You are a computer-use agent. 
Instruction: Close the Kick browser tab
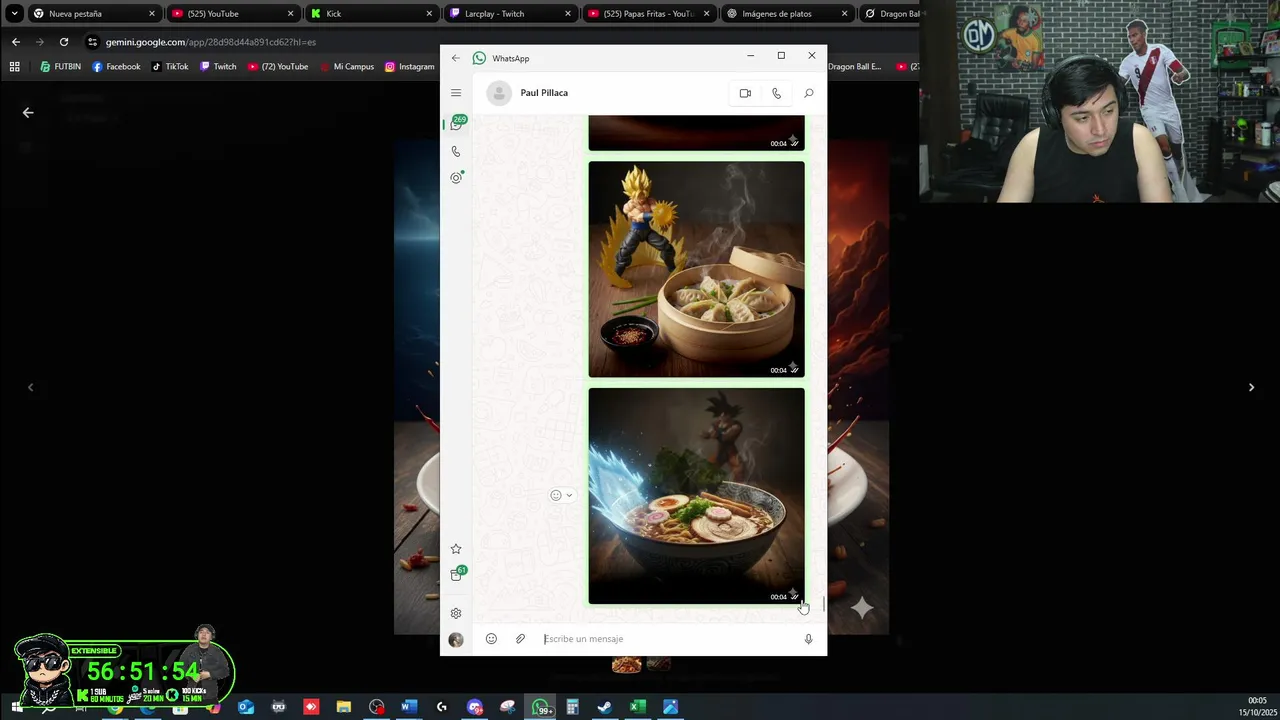tap(430, 14)
